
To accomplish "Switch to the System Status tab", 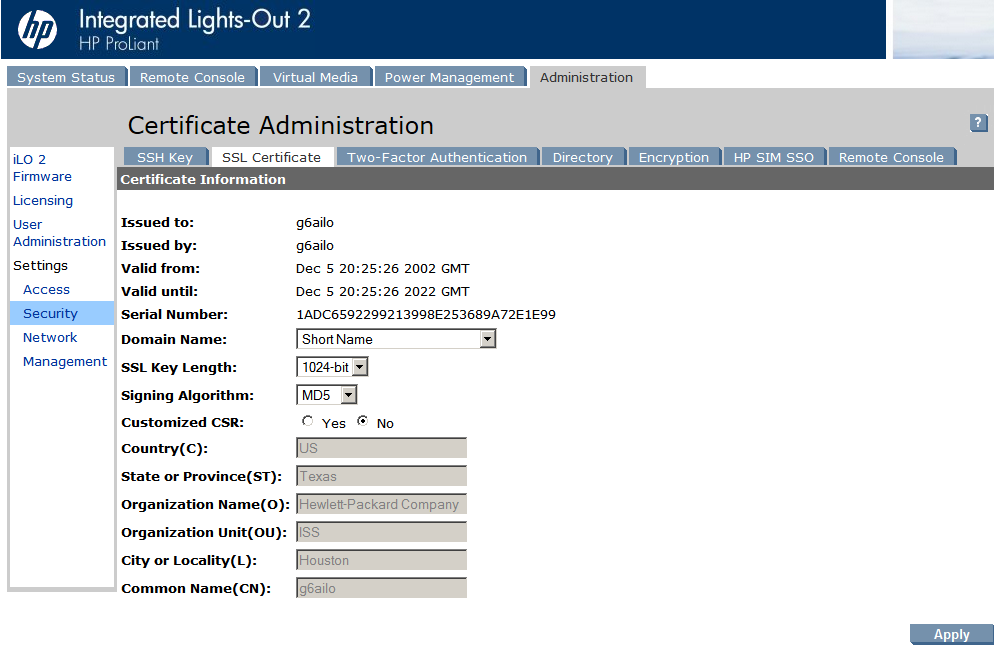I will (67, 77).
